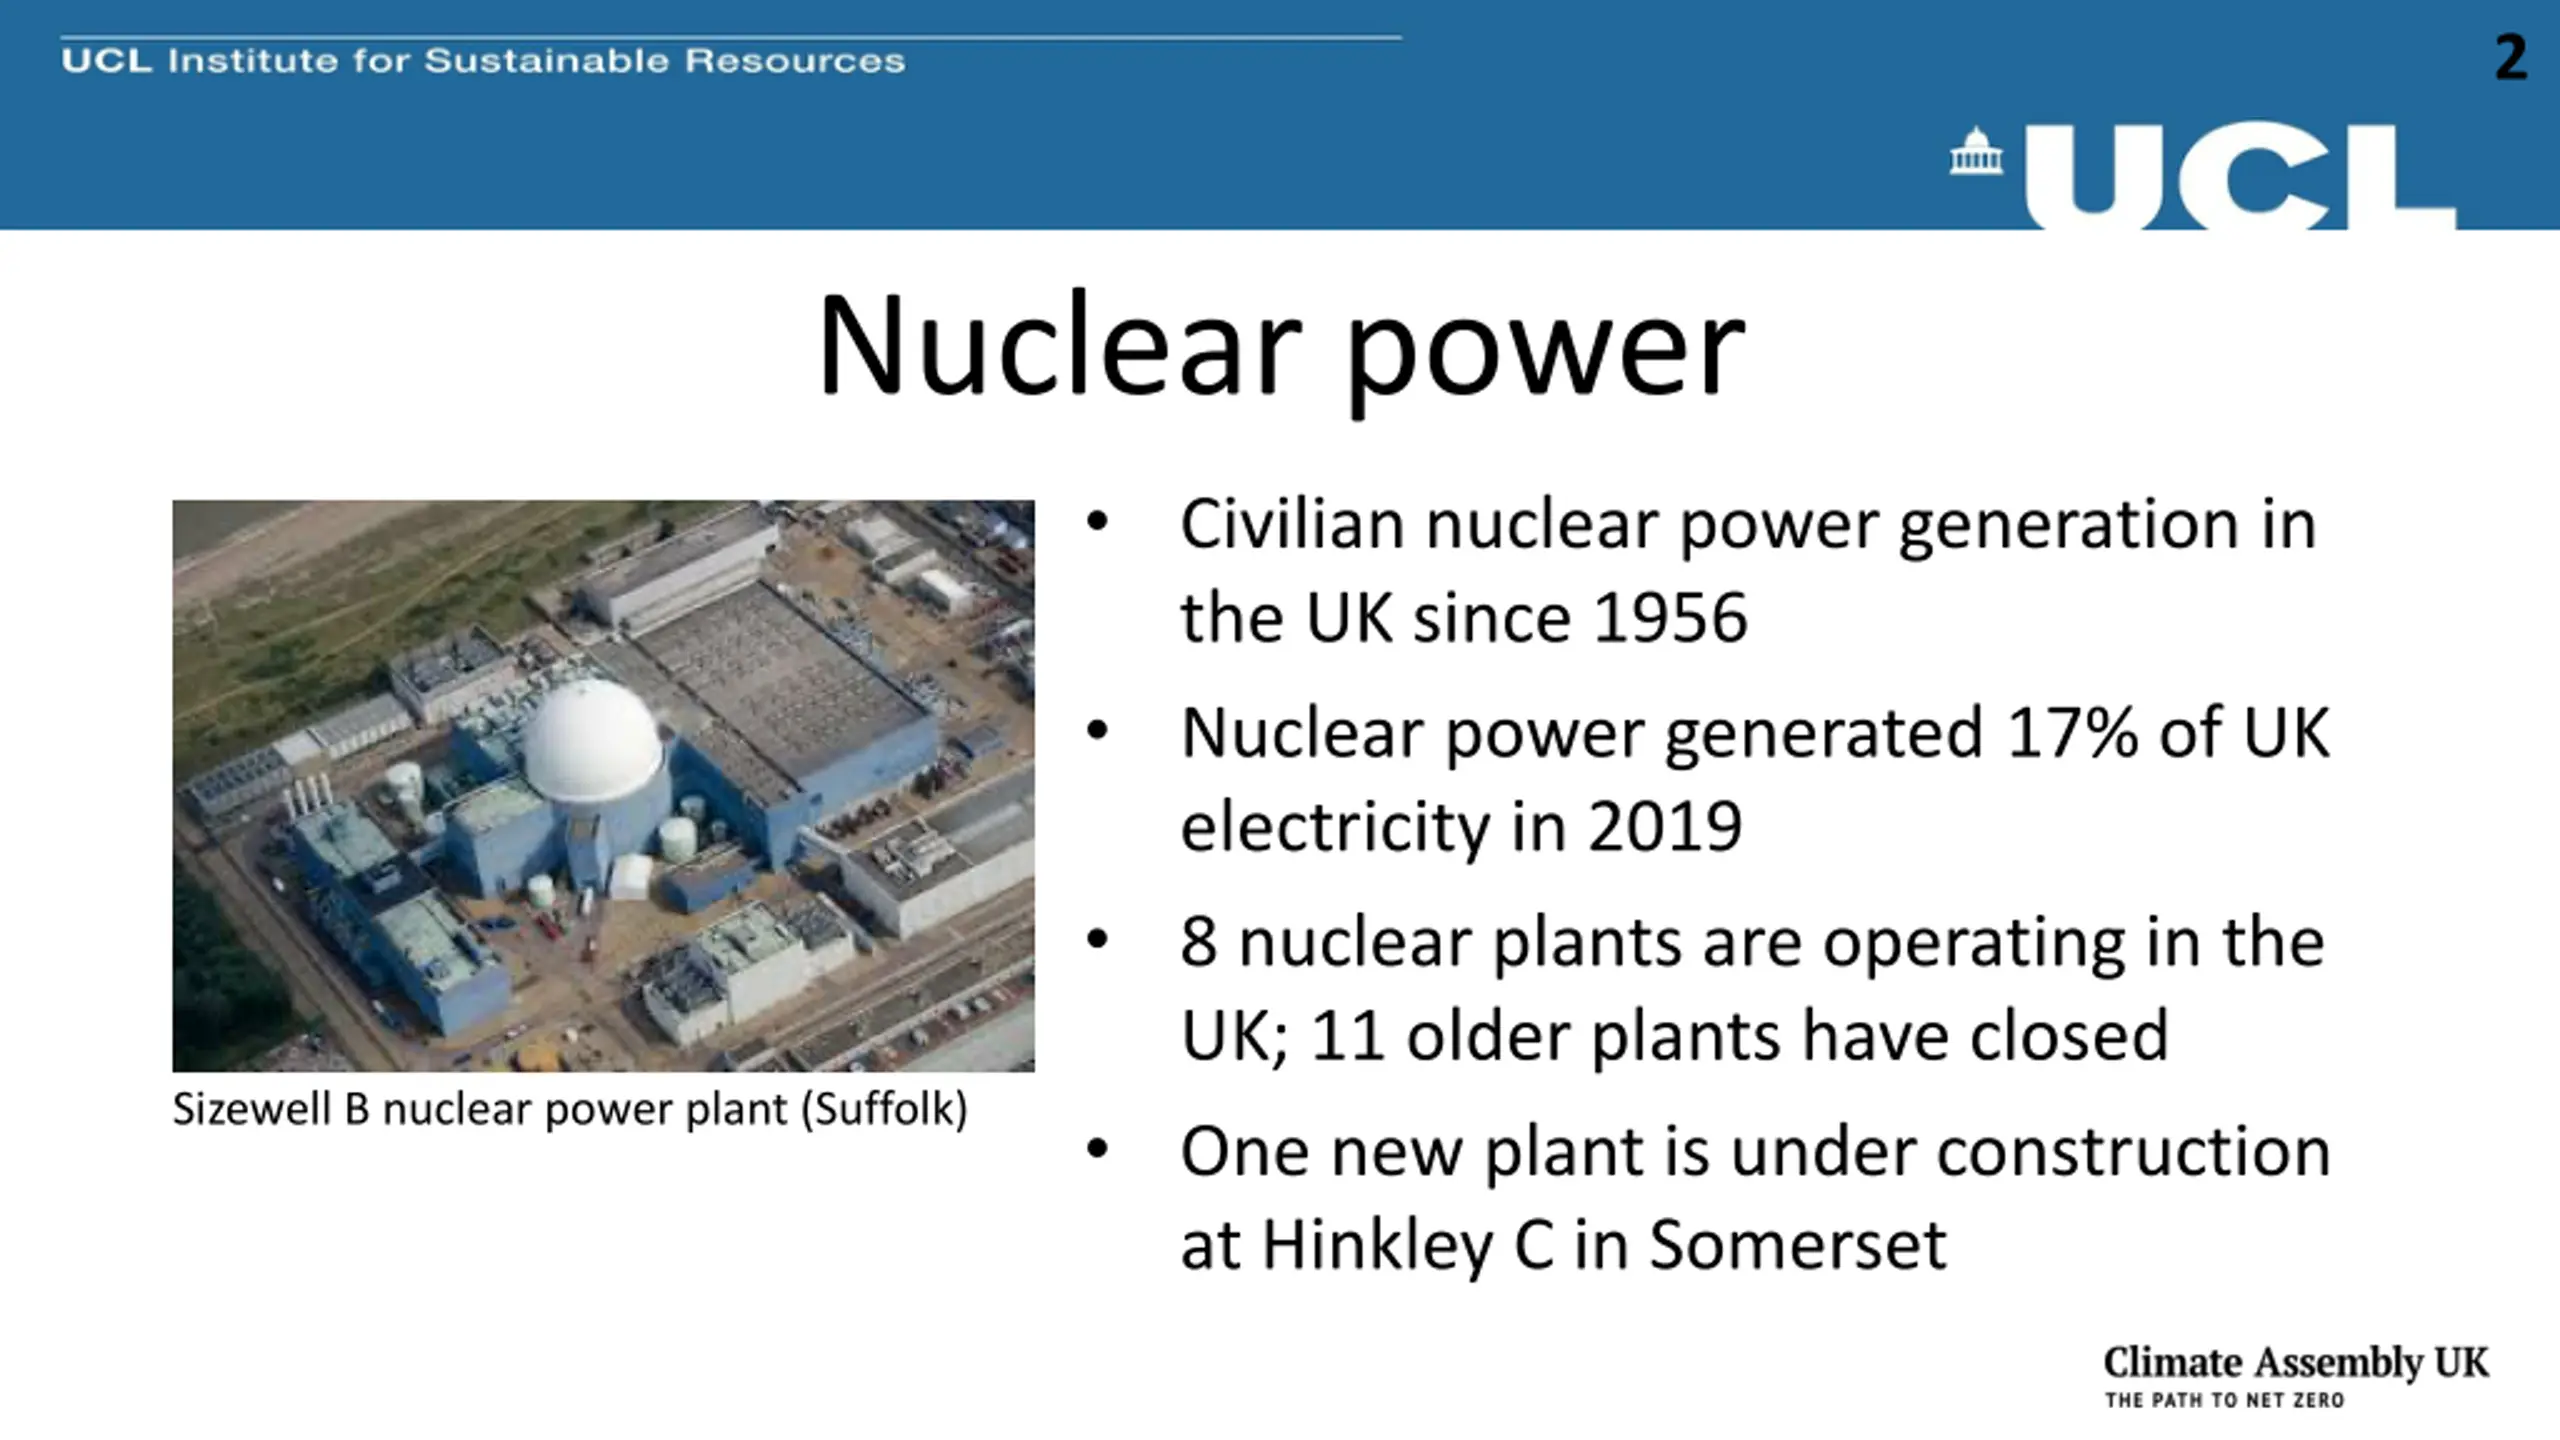
Task: Click the text 'electricity in 2019'
Action: pos(1461,828)
